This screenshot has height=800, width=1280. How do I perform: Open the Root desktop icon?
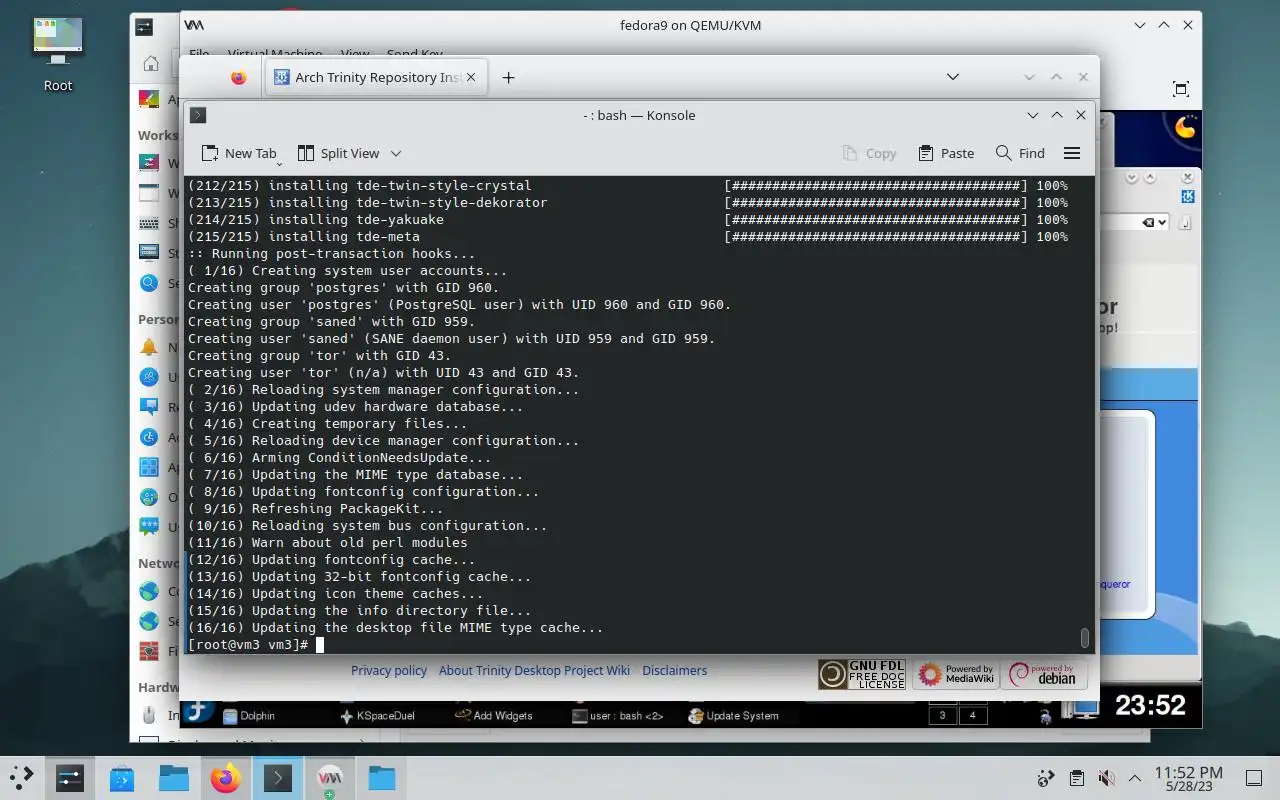pos(58,55)
